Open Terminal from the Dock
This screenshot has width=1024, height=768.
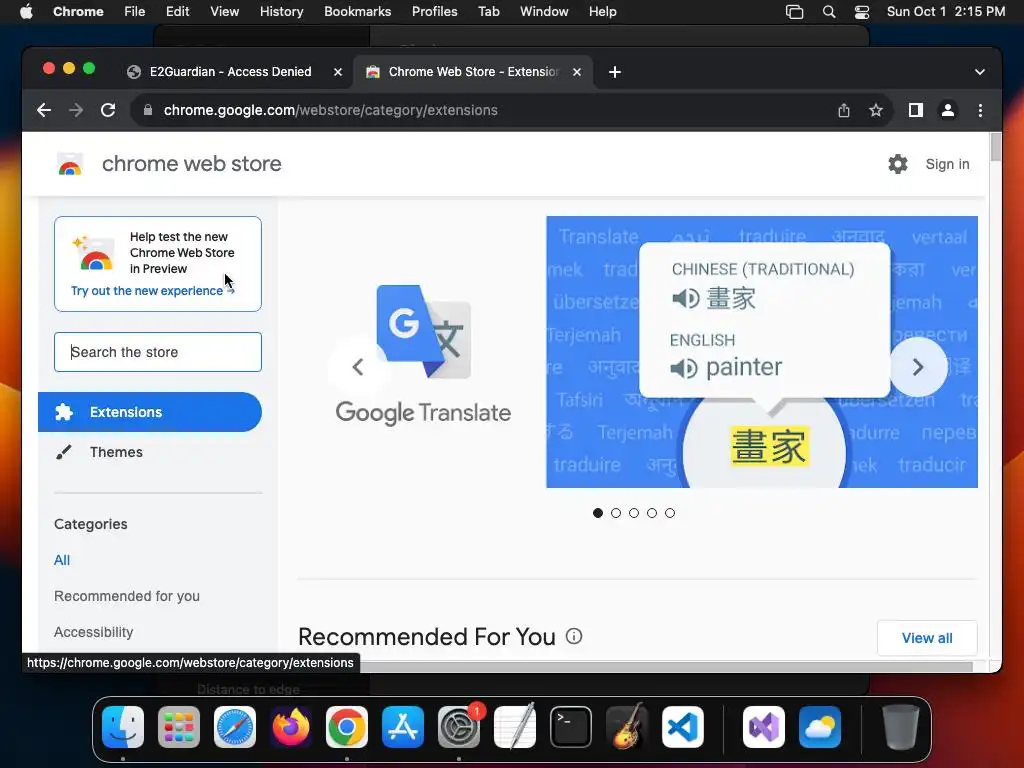[x=571, y=727]
